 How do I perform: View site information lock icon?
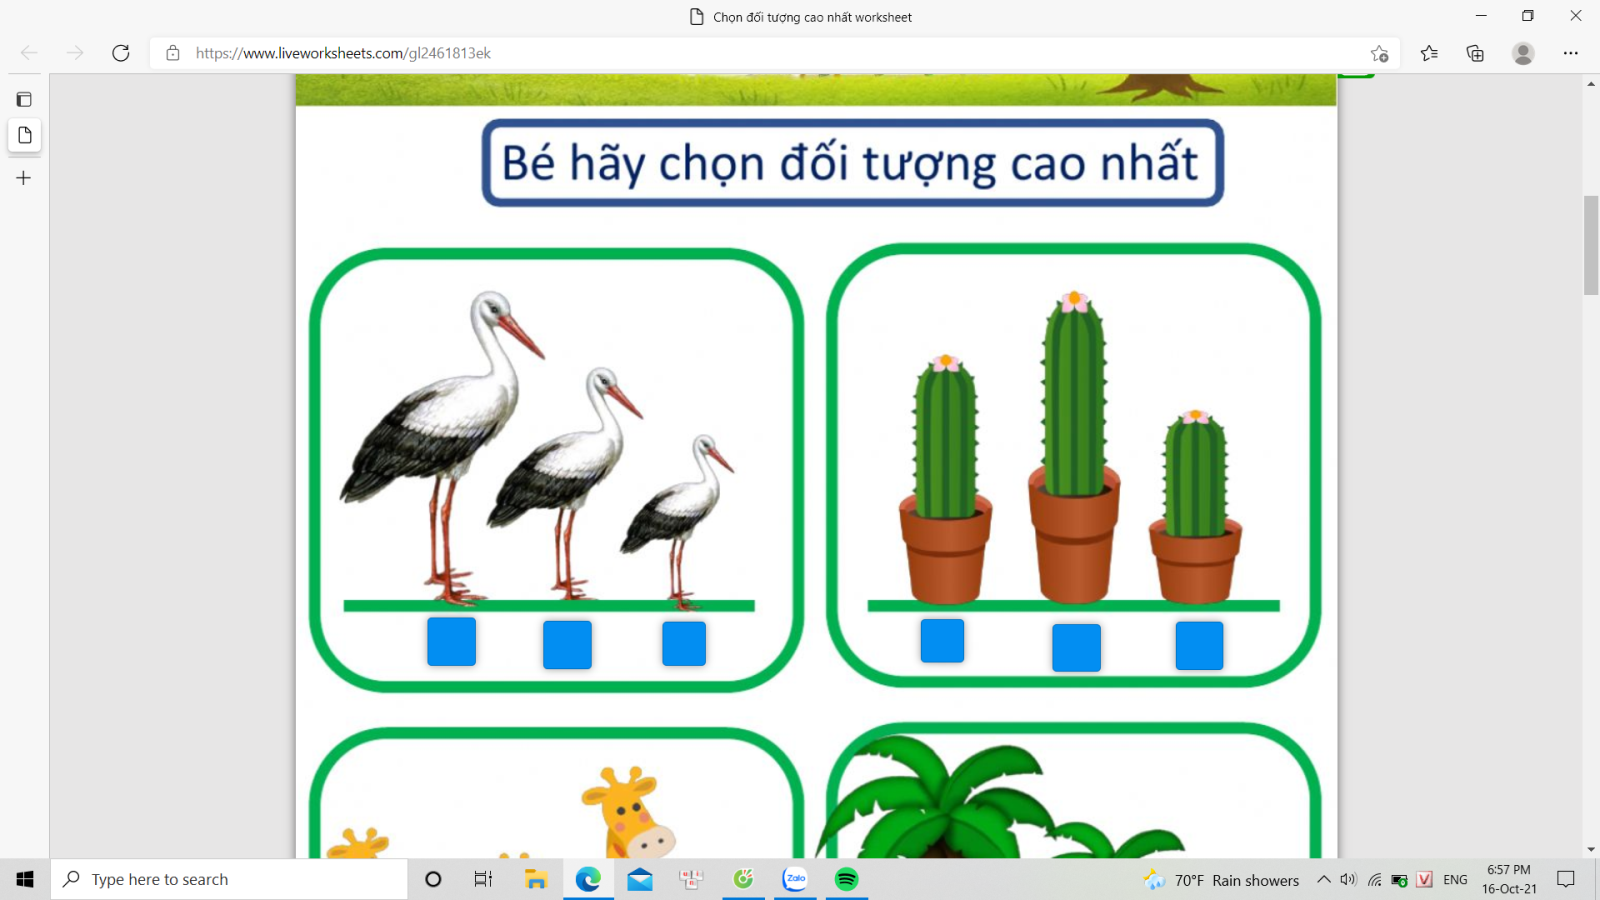pos(173,53)
